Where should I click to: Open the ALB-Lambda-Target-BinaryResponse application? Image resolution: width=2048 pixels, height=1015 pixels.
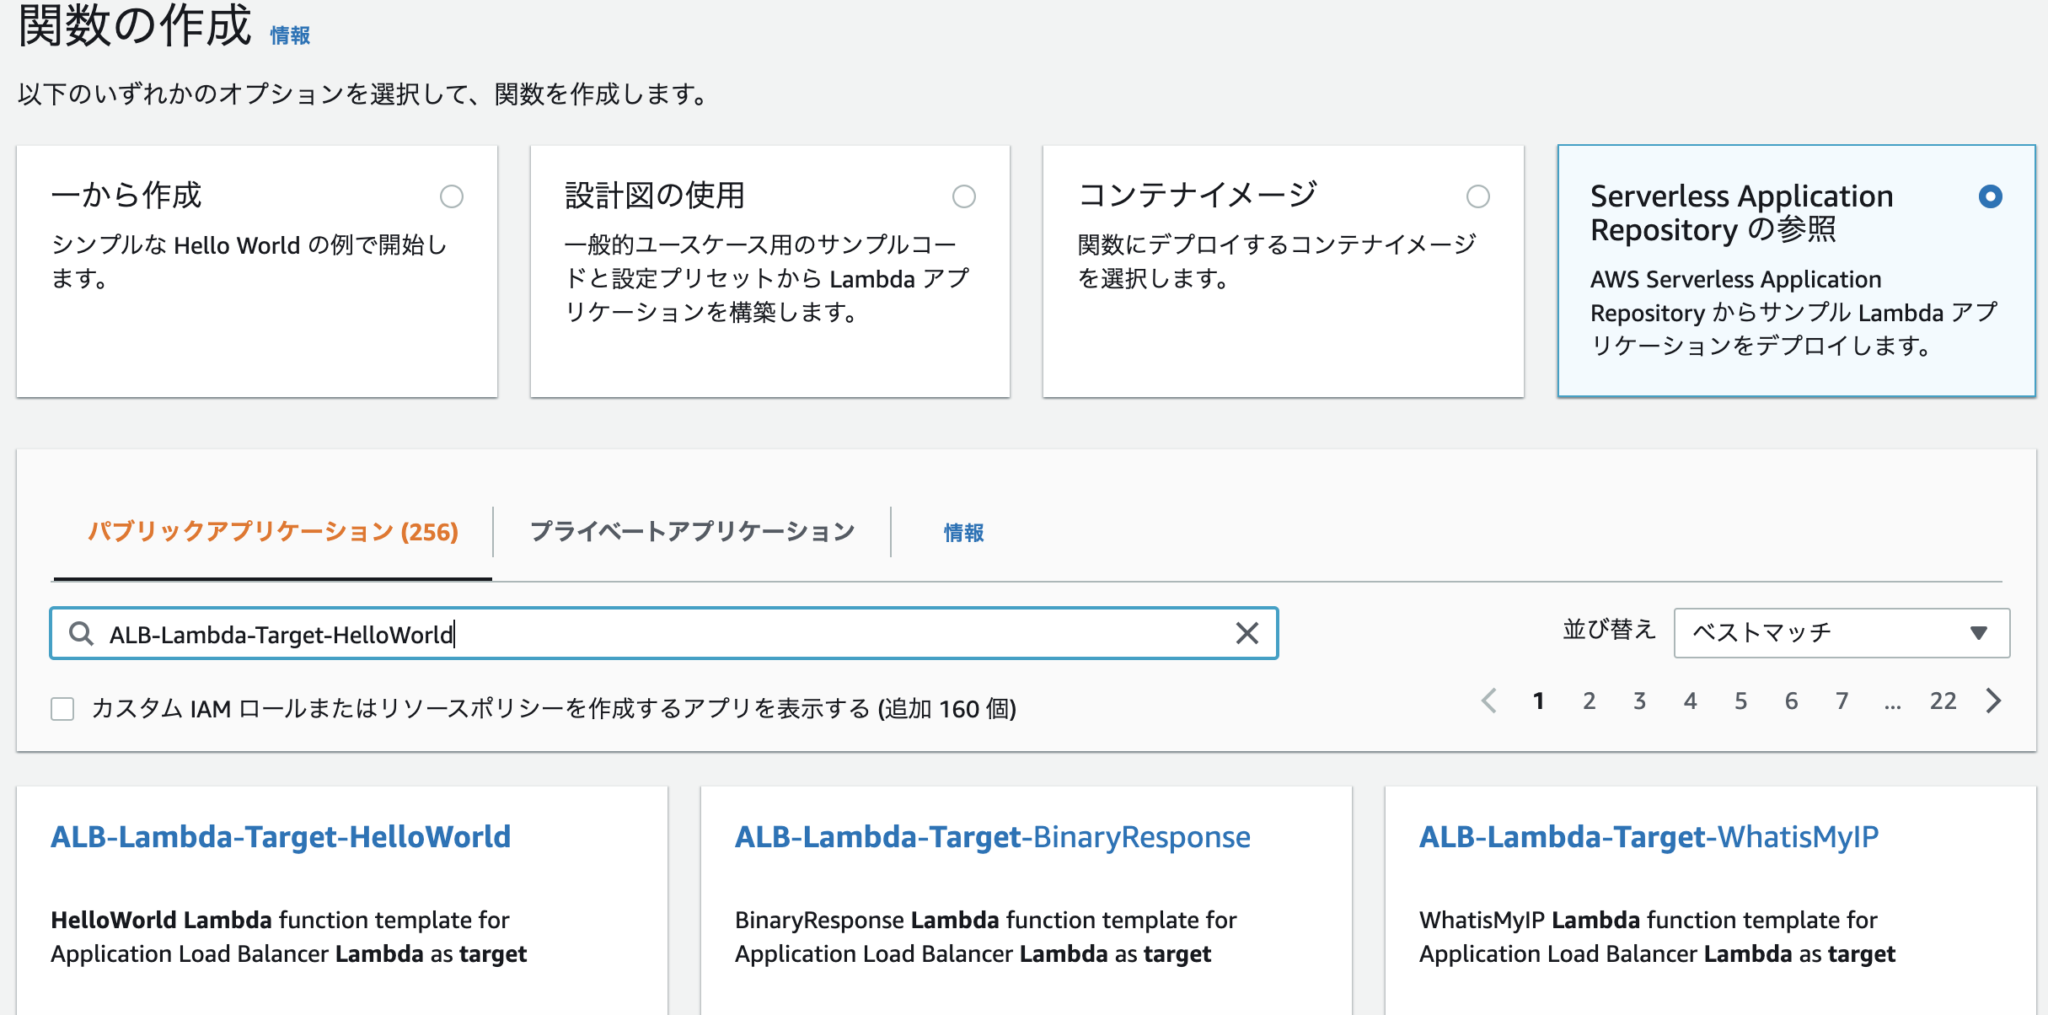coord(992,838)
